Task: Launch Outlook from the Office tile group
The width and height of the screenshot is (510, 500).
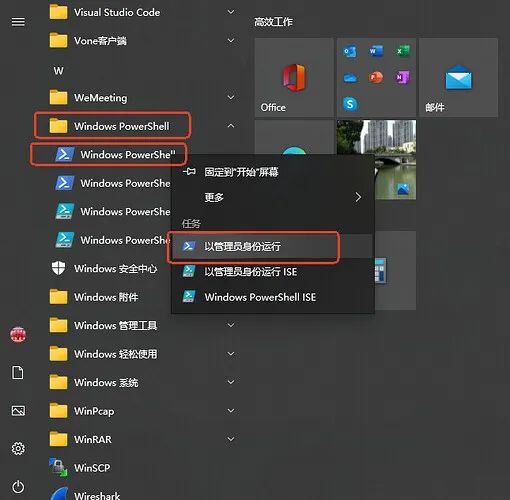Action: (x=350, y=52)
